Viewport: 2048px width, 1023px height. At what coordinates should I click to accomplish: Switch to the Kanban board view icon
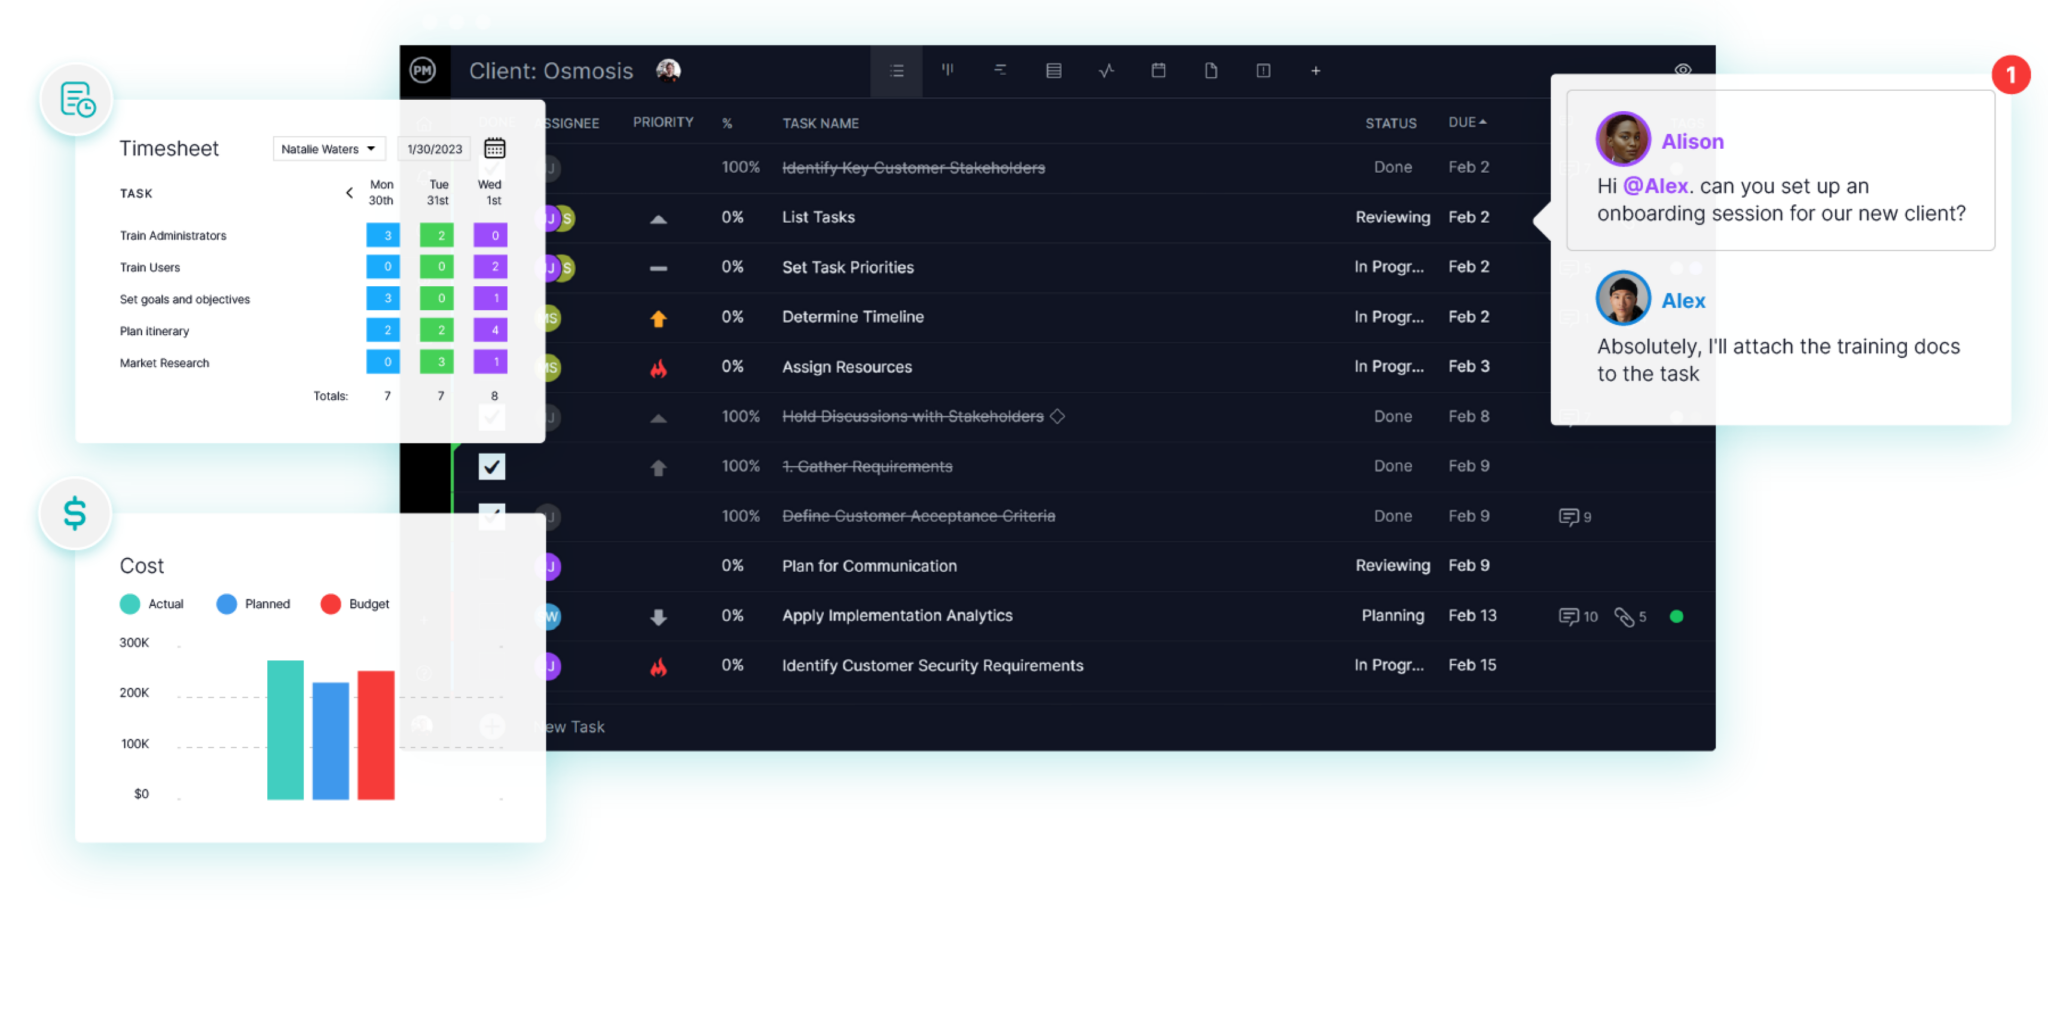(x=947, y=71)
